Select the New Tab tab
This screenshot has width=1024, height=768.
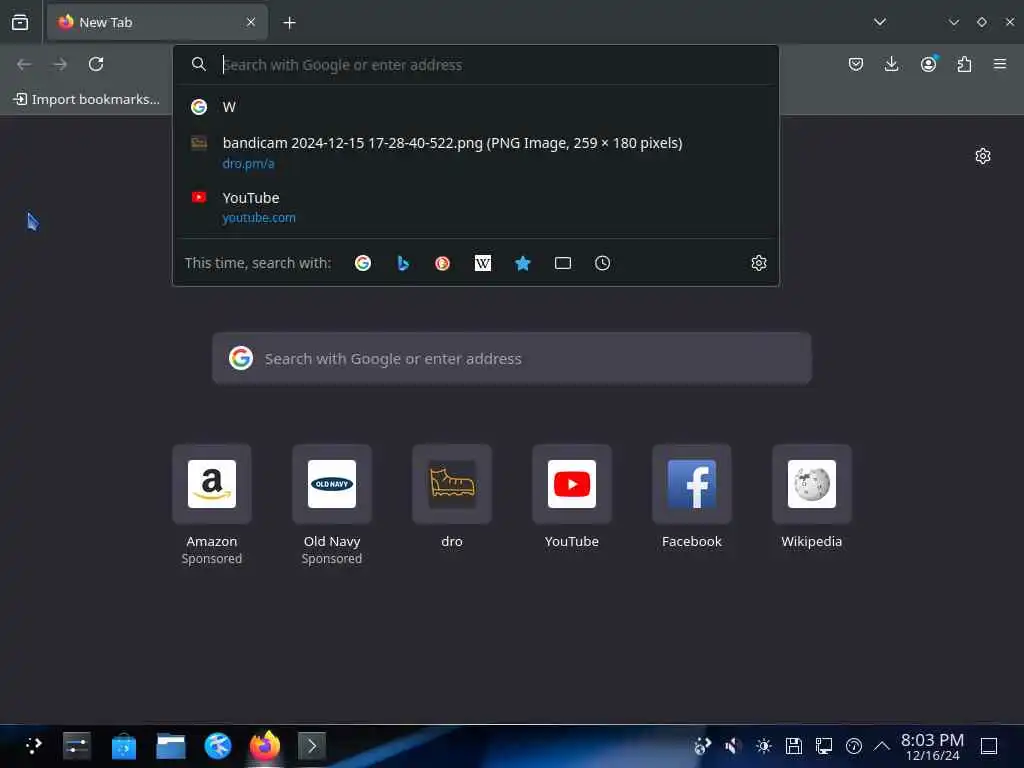pyautogui.click(x=157, y=22)
